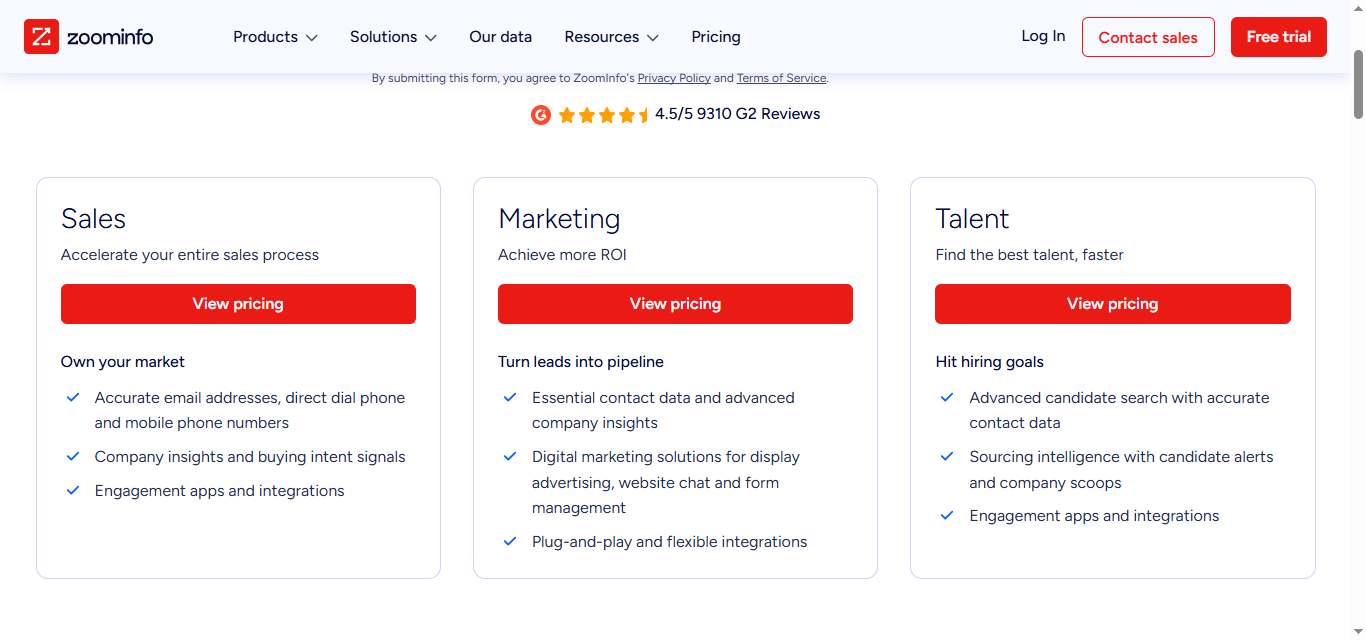Click checkmark beside 'Accurate email addresses' feature
The width and height of the screenshot is (1366, 641).
(73, 397)
